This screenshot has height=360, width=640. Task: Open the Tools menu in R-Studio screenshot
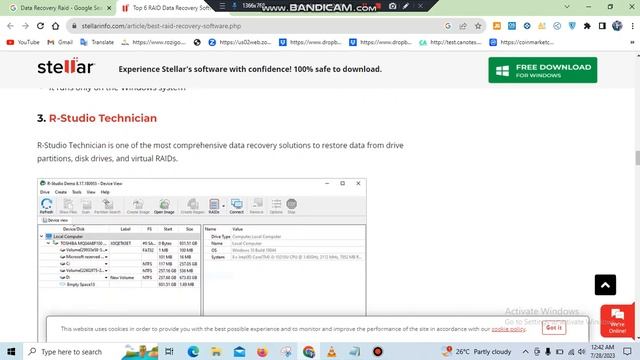point(77,192)
